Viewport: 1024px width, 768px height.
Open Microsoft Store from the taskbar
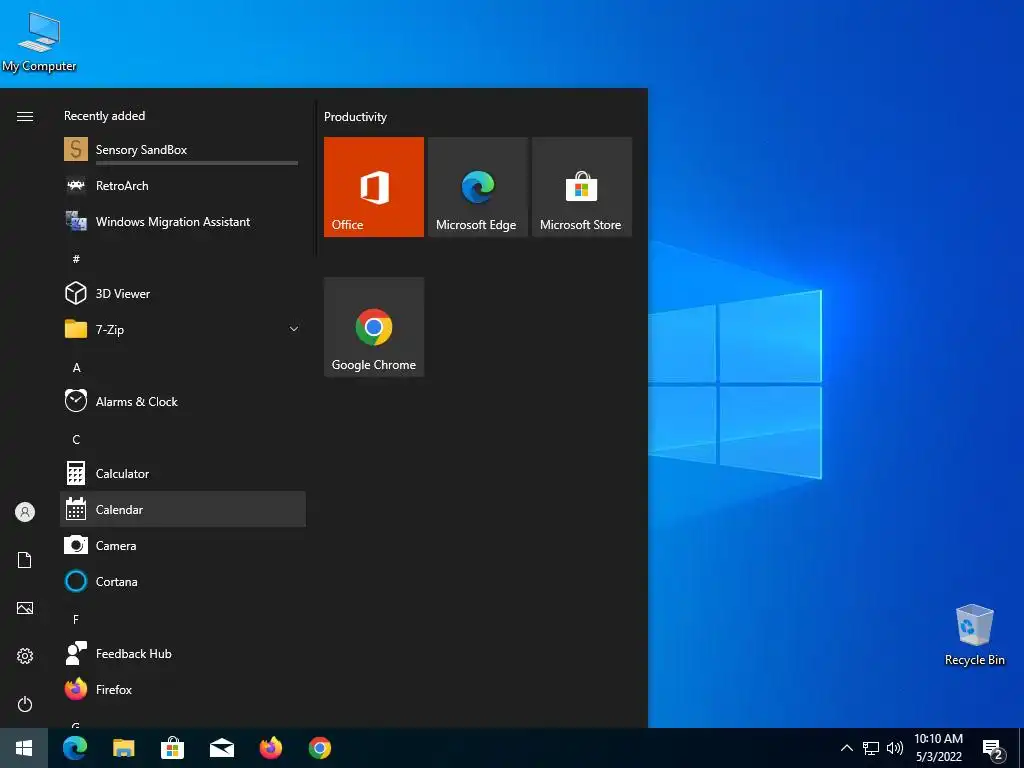pos(172,748)
